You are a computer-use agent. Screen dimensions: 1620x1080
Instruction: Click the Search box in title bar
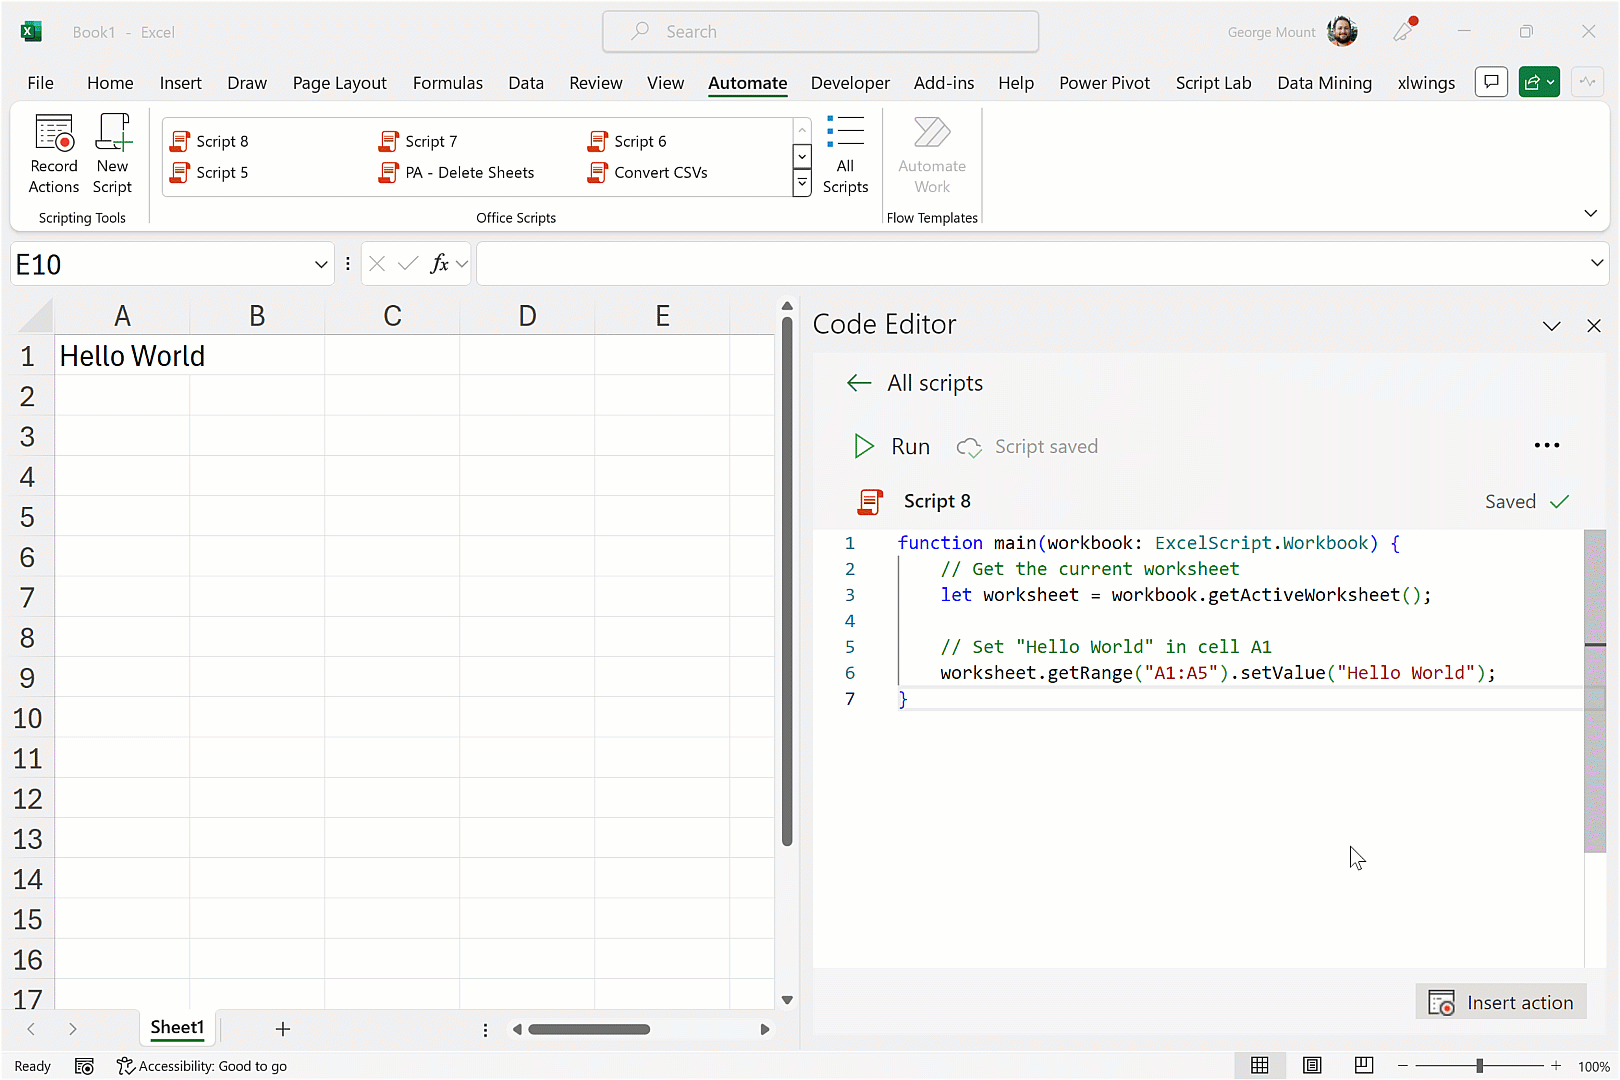tap(820, 32)
